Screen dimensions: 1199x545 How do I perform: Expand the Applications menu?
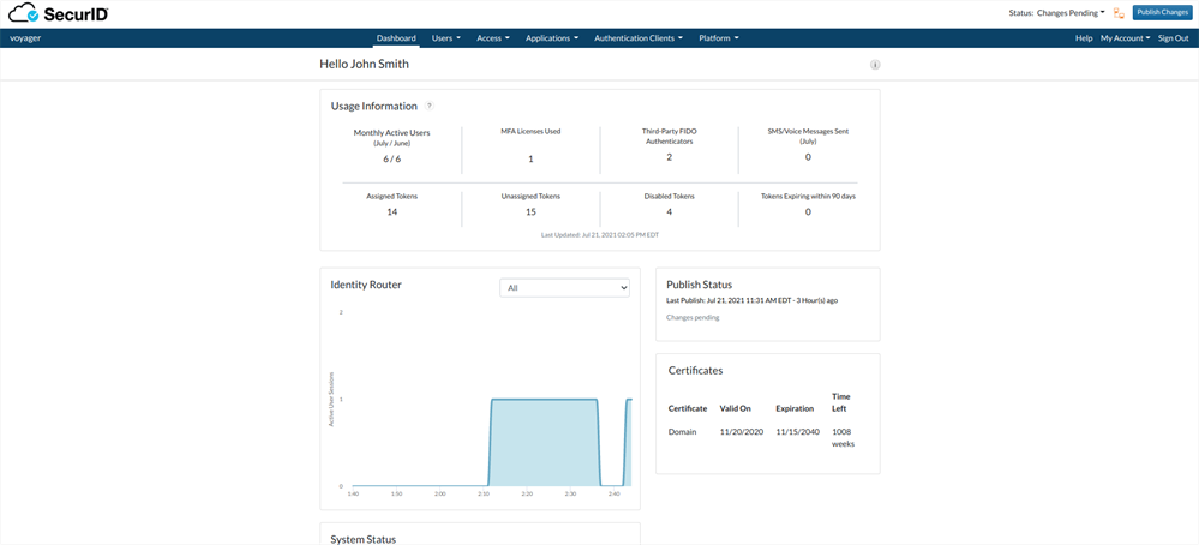pyautogui.click(x=551, y=38)
